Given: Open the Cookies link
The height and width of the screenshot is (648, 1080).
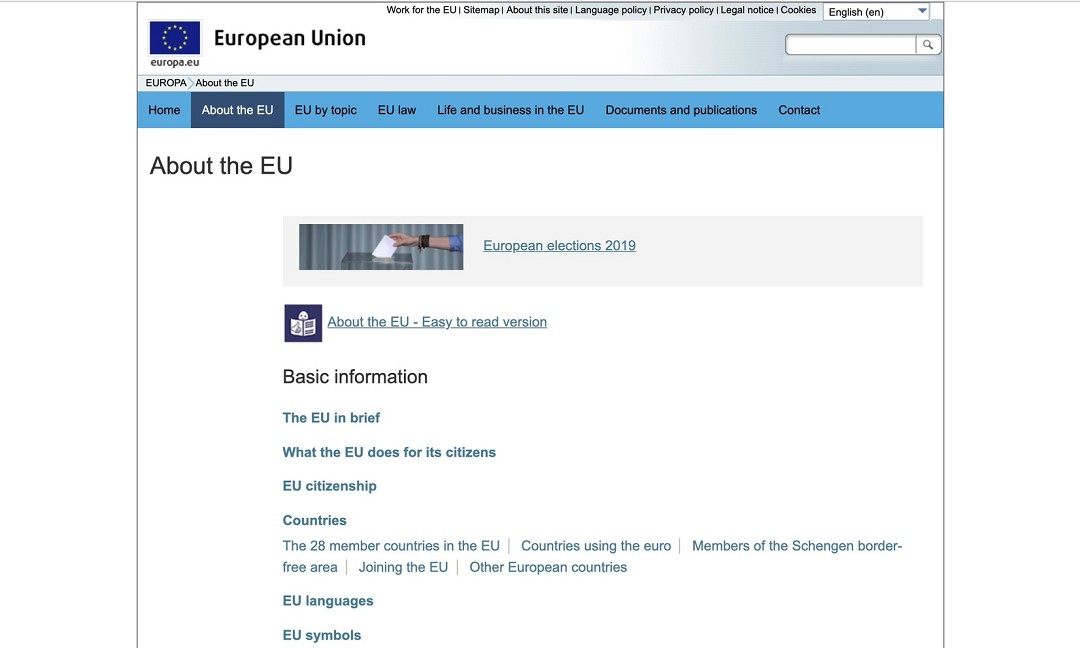Looking at the screenshot, I should pos(798,10).
